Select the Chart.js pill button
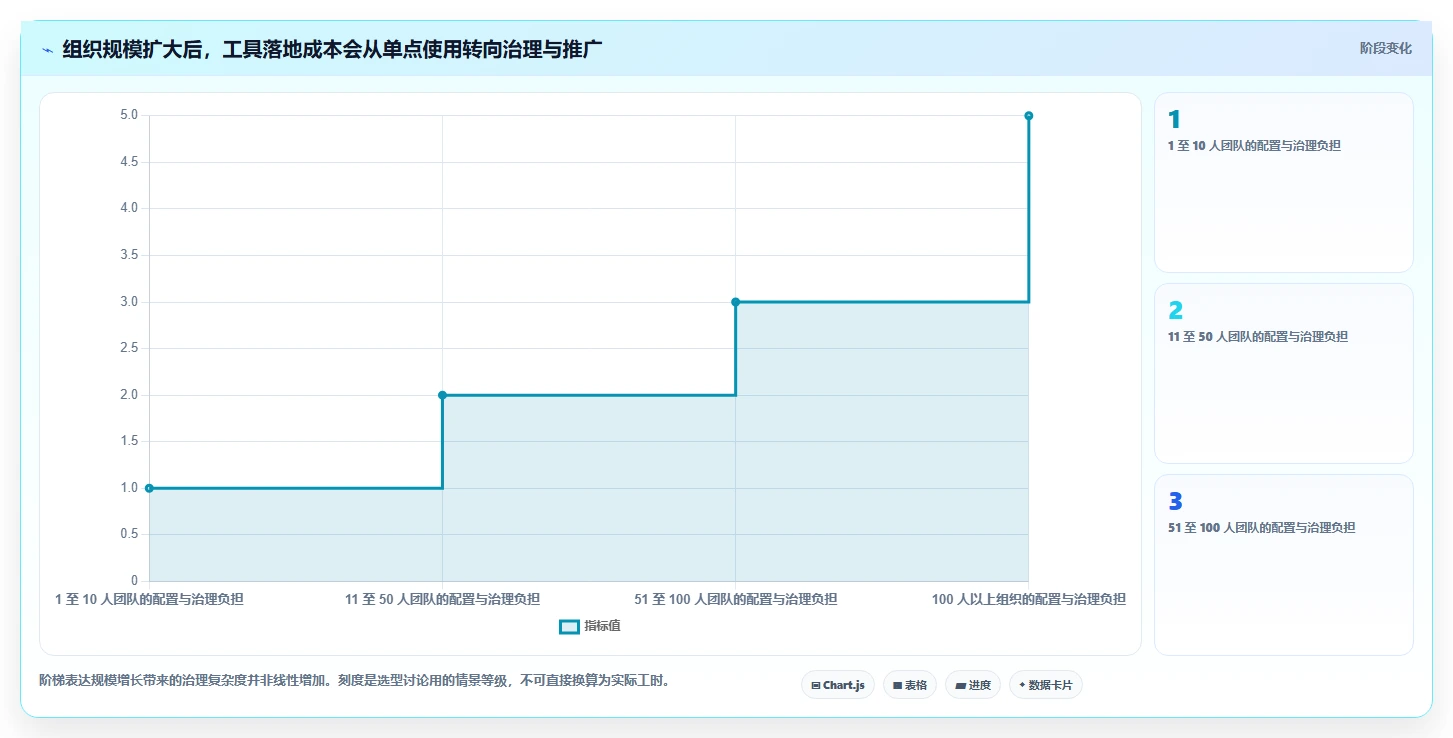Screen dimensions: 1453x738 pos(838,685)
